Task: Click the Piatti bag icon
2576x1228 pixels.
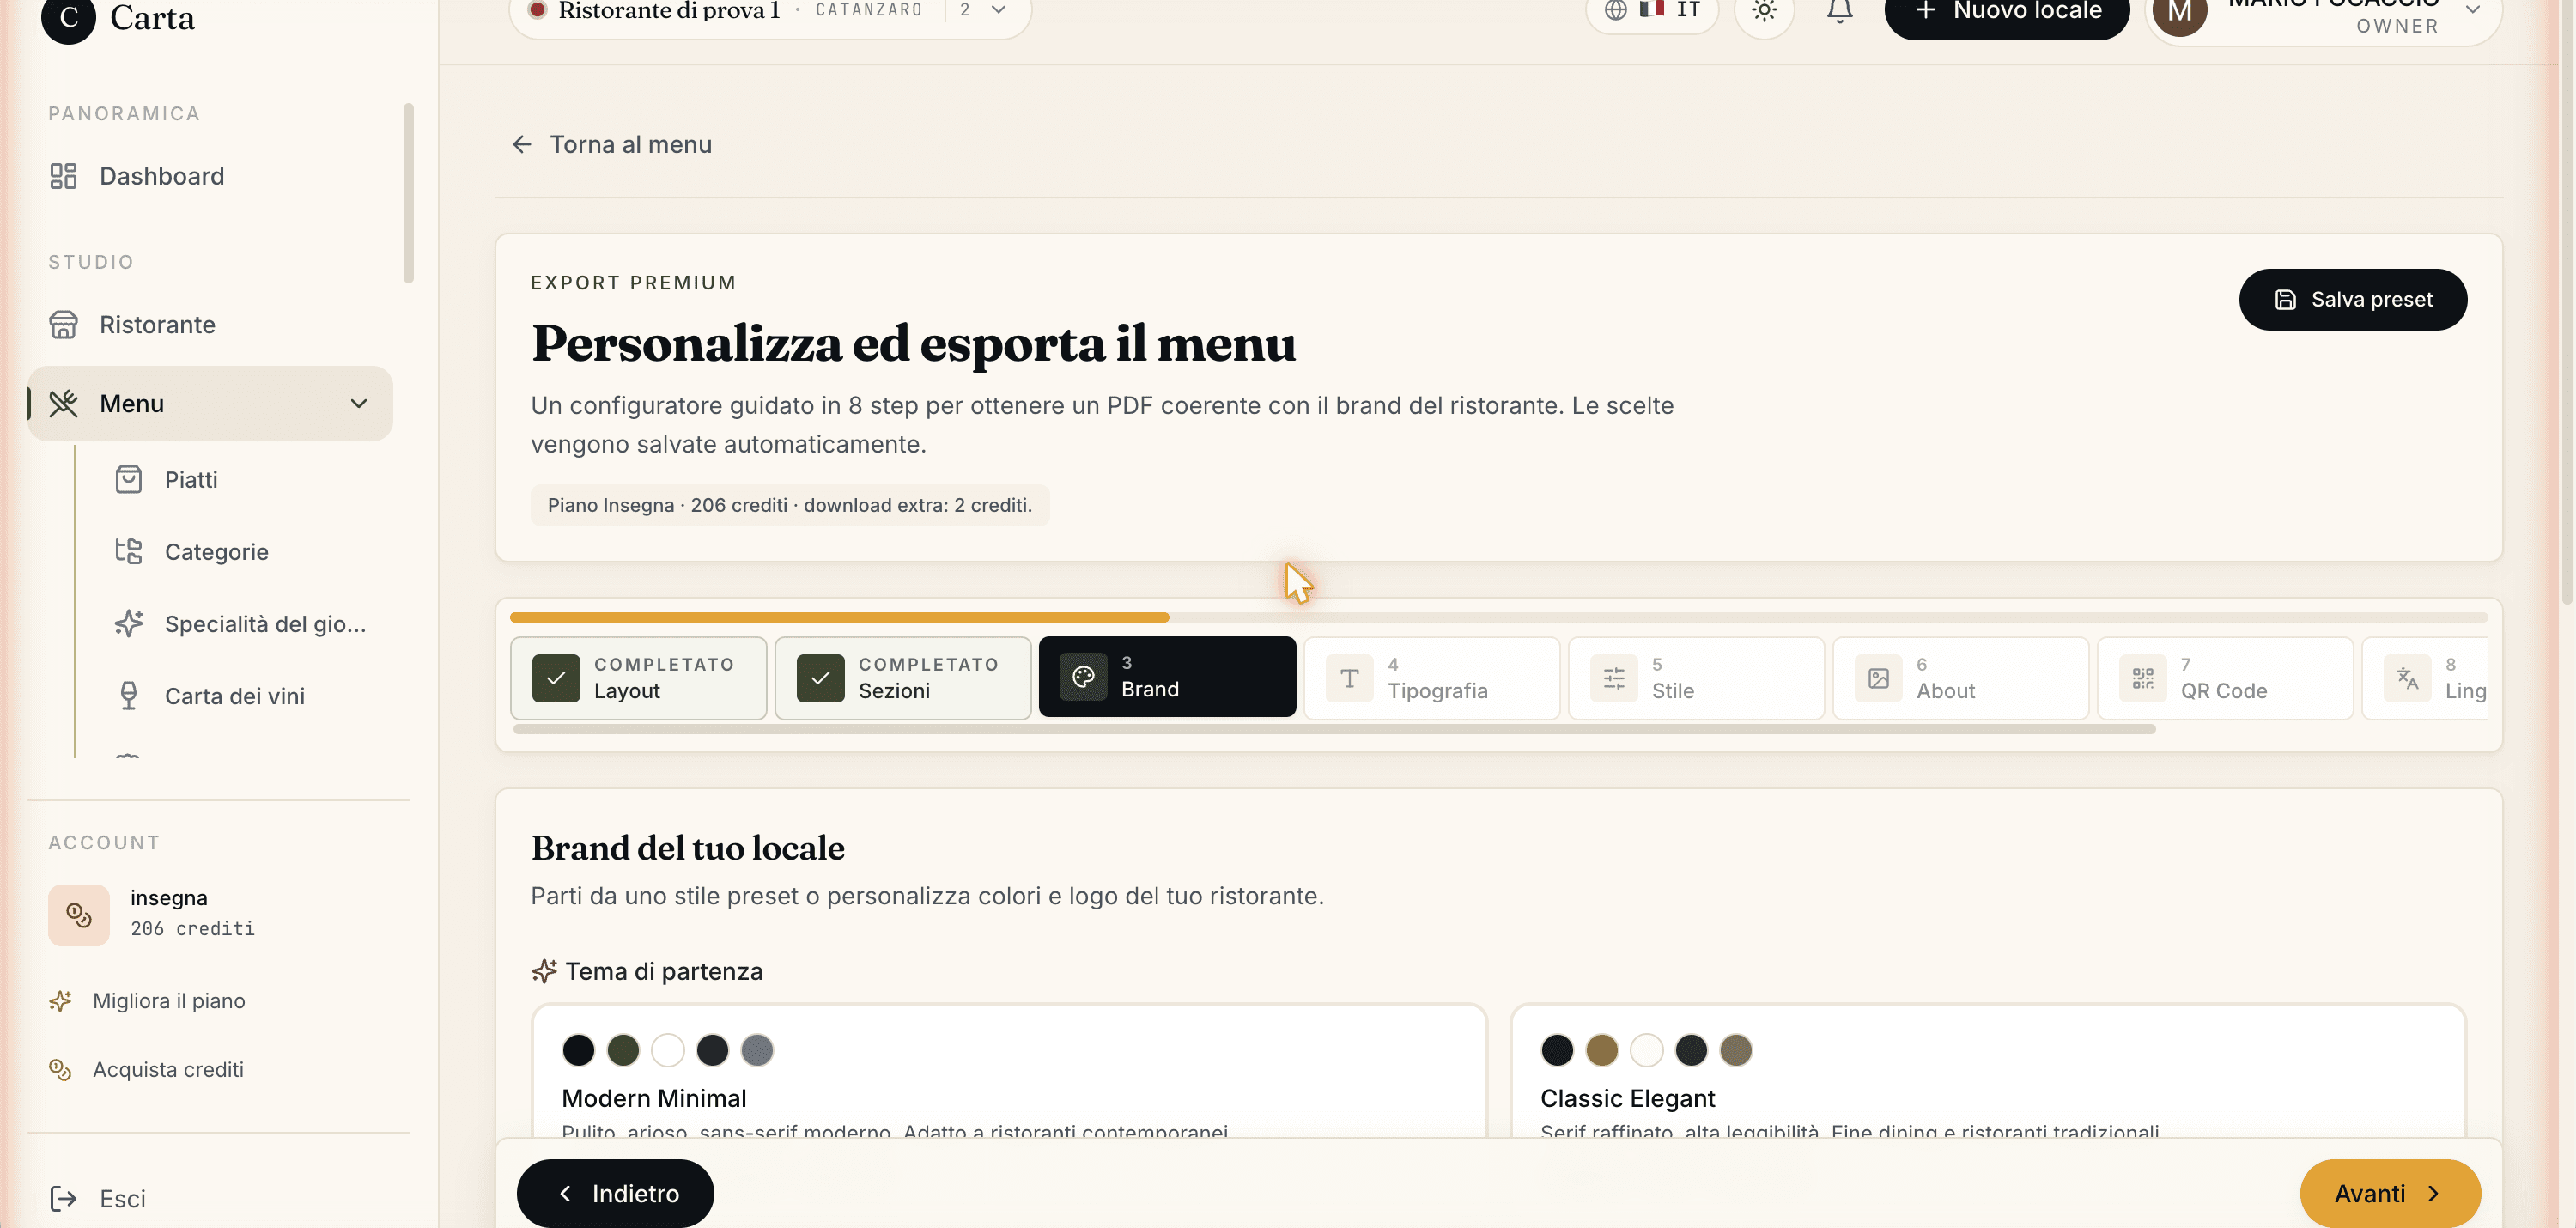Action: [128, 480]
